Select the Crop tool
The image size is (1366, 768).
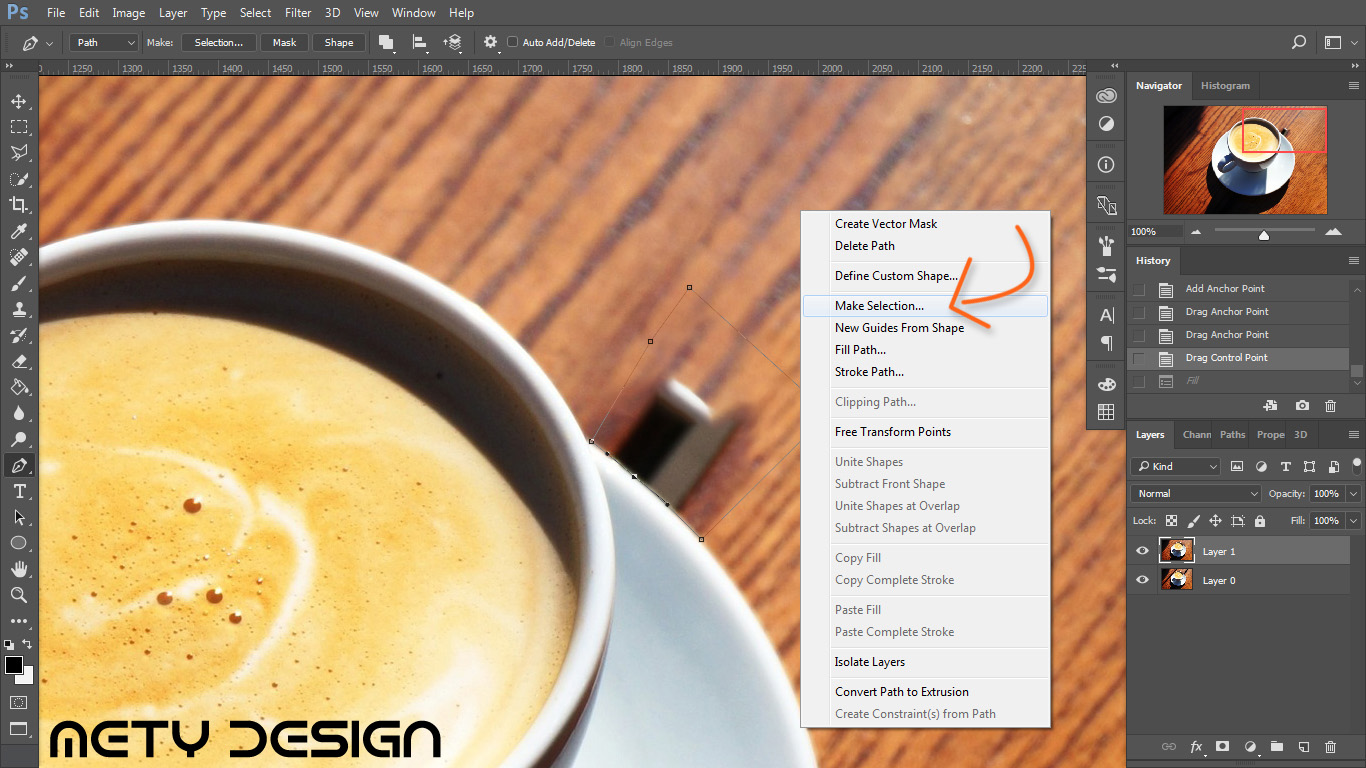coord(18,205)
